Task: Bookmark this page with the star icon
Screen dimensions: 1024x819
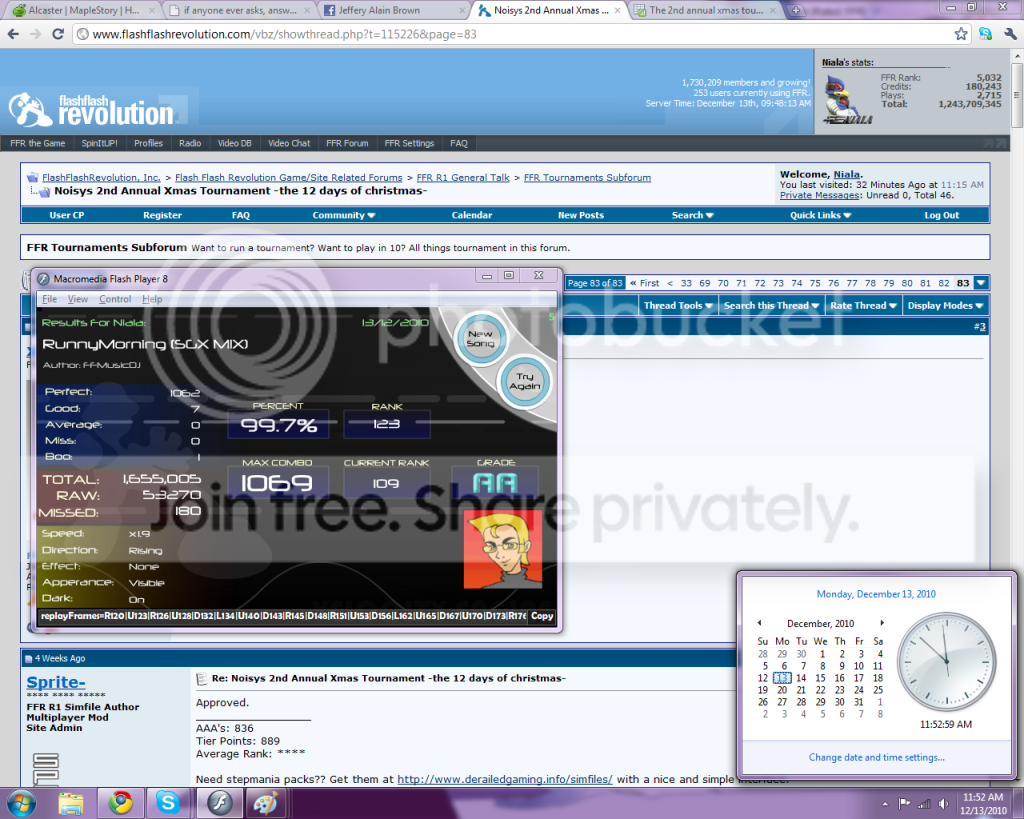Action: (961, 33)
